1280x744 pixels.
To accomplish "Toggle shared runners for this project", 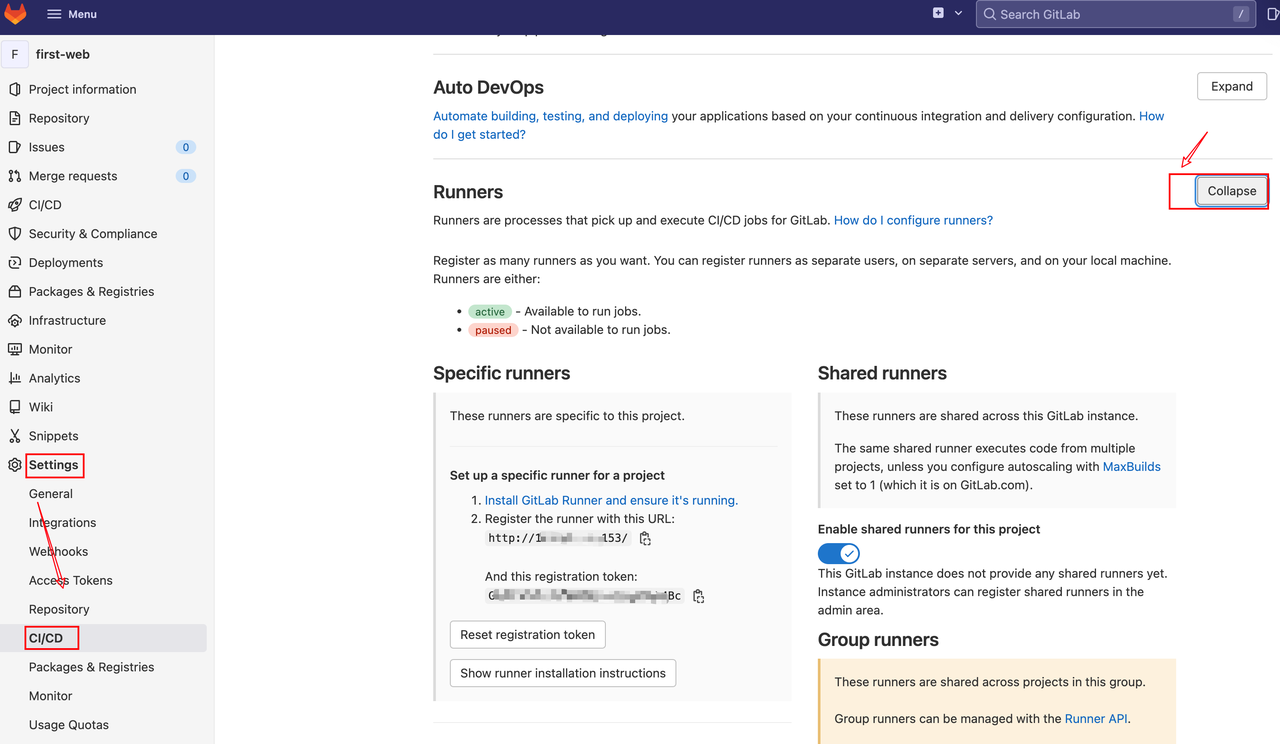I will 839,553.
